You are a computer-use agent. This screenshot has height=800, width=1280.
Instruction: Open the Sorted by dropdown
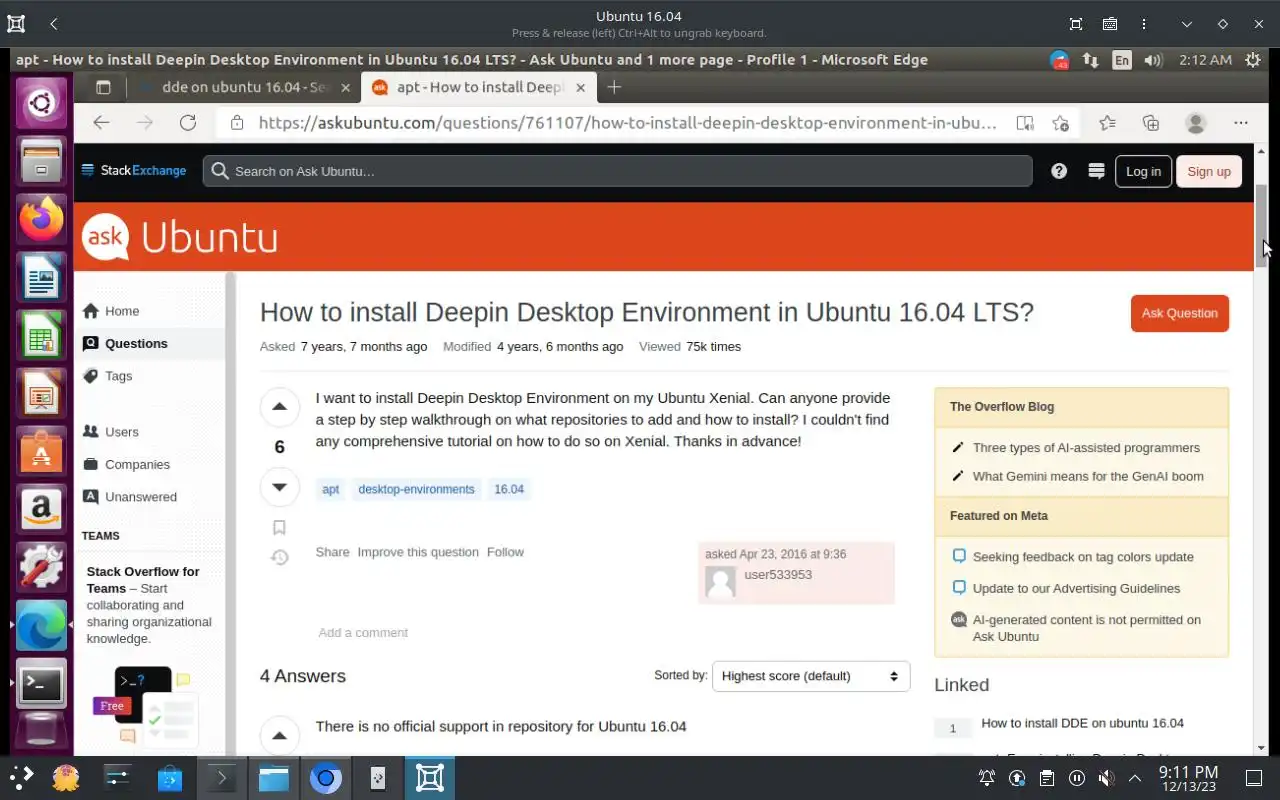point(811,676)
